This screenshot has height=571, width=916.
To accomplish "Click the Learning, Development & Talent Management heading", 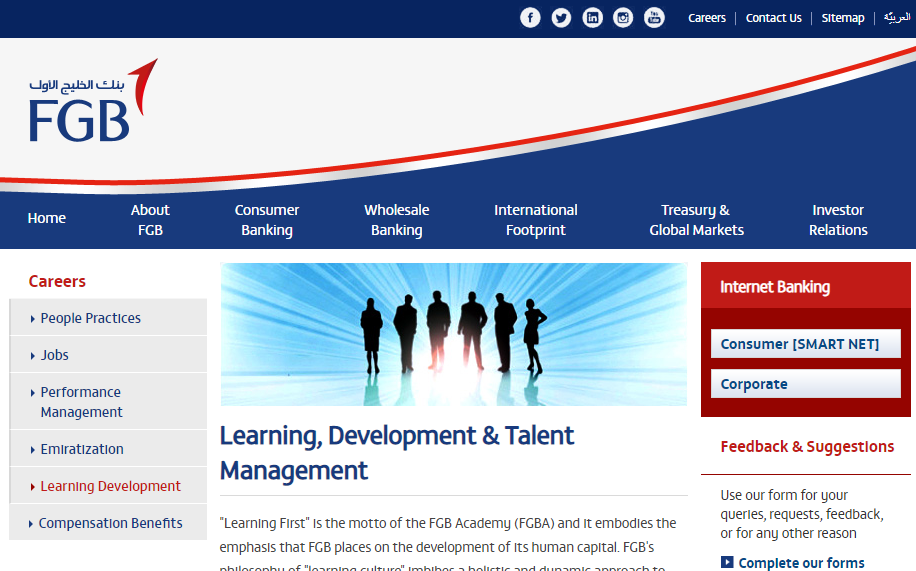I will tap(397, 453).
